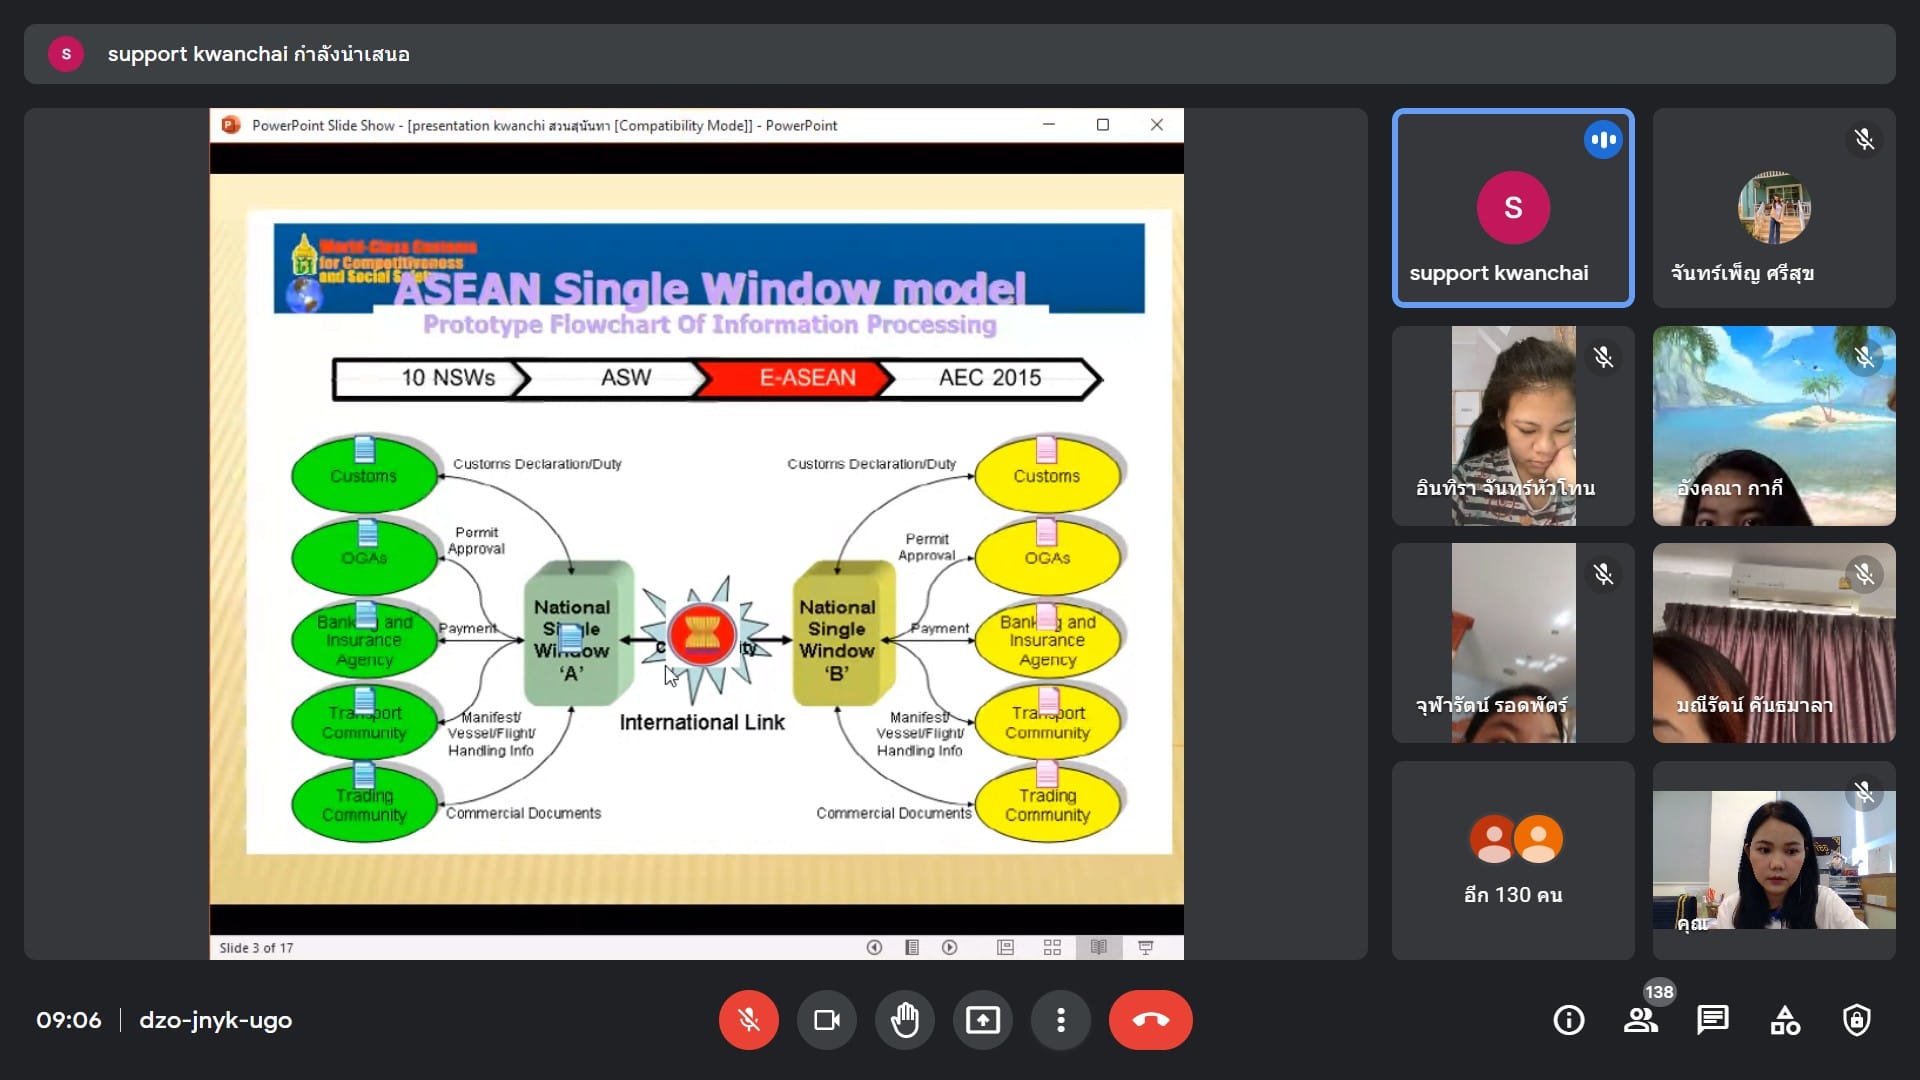Raise hand in the meeting
1920x1080 pixels.
904,1020
